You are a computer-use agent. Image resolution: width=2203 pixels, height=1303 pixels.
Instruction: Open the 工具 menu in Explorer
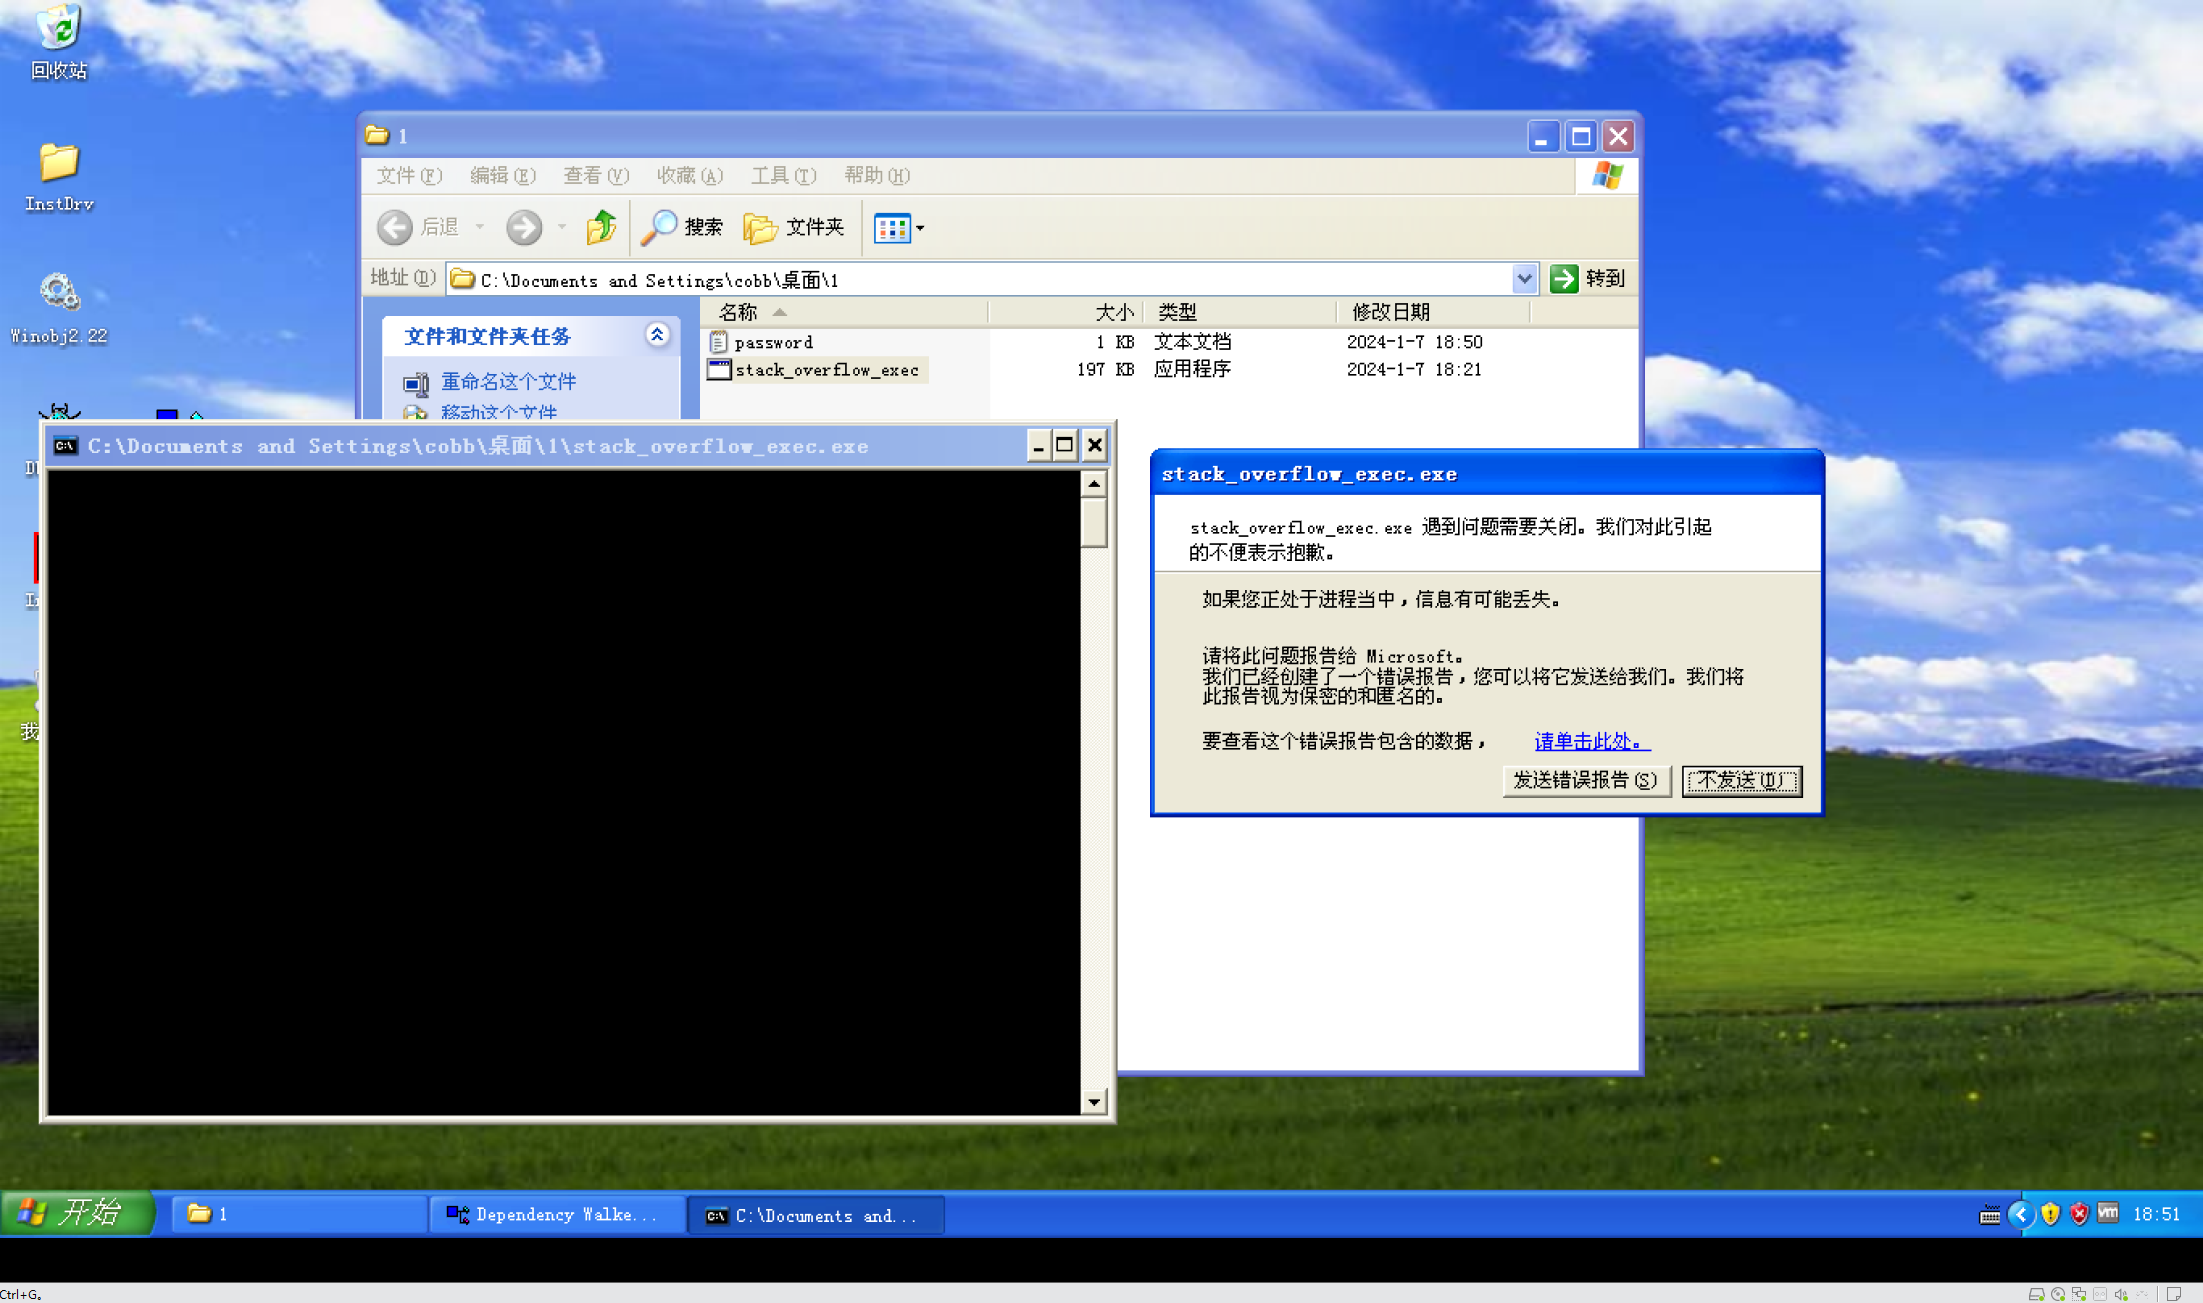[782, 175]
